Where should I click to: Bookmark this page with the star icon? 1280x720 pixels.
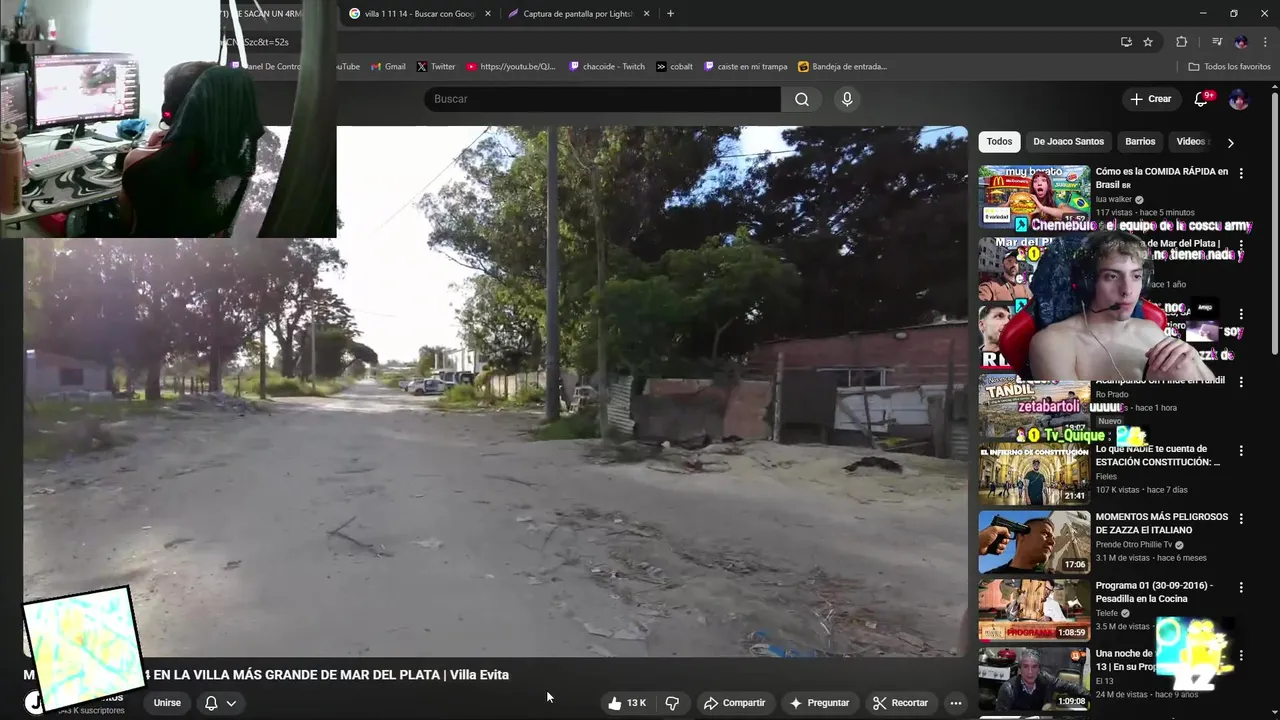[x=1148, y=42]
